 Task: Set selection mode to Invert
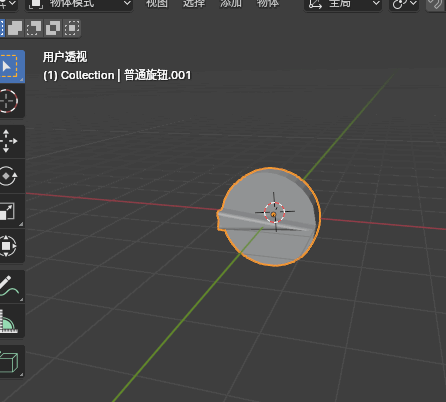53,28
